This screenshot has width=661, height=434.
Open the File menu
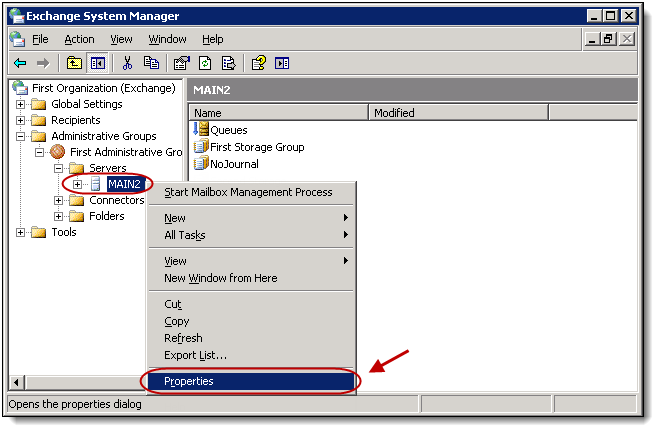[x=40, y=39]
